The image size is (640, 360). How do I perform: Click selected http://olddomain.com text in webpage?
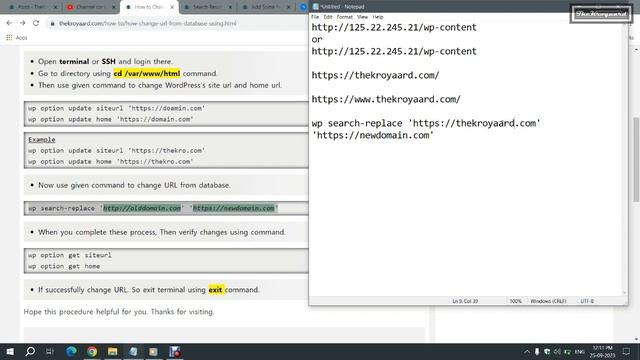click(142, 208)
